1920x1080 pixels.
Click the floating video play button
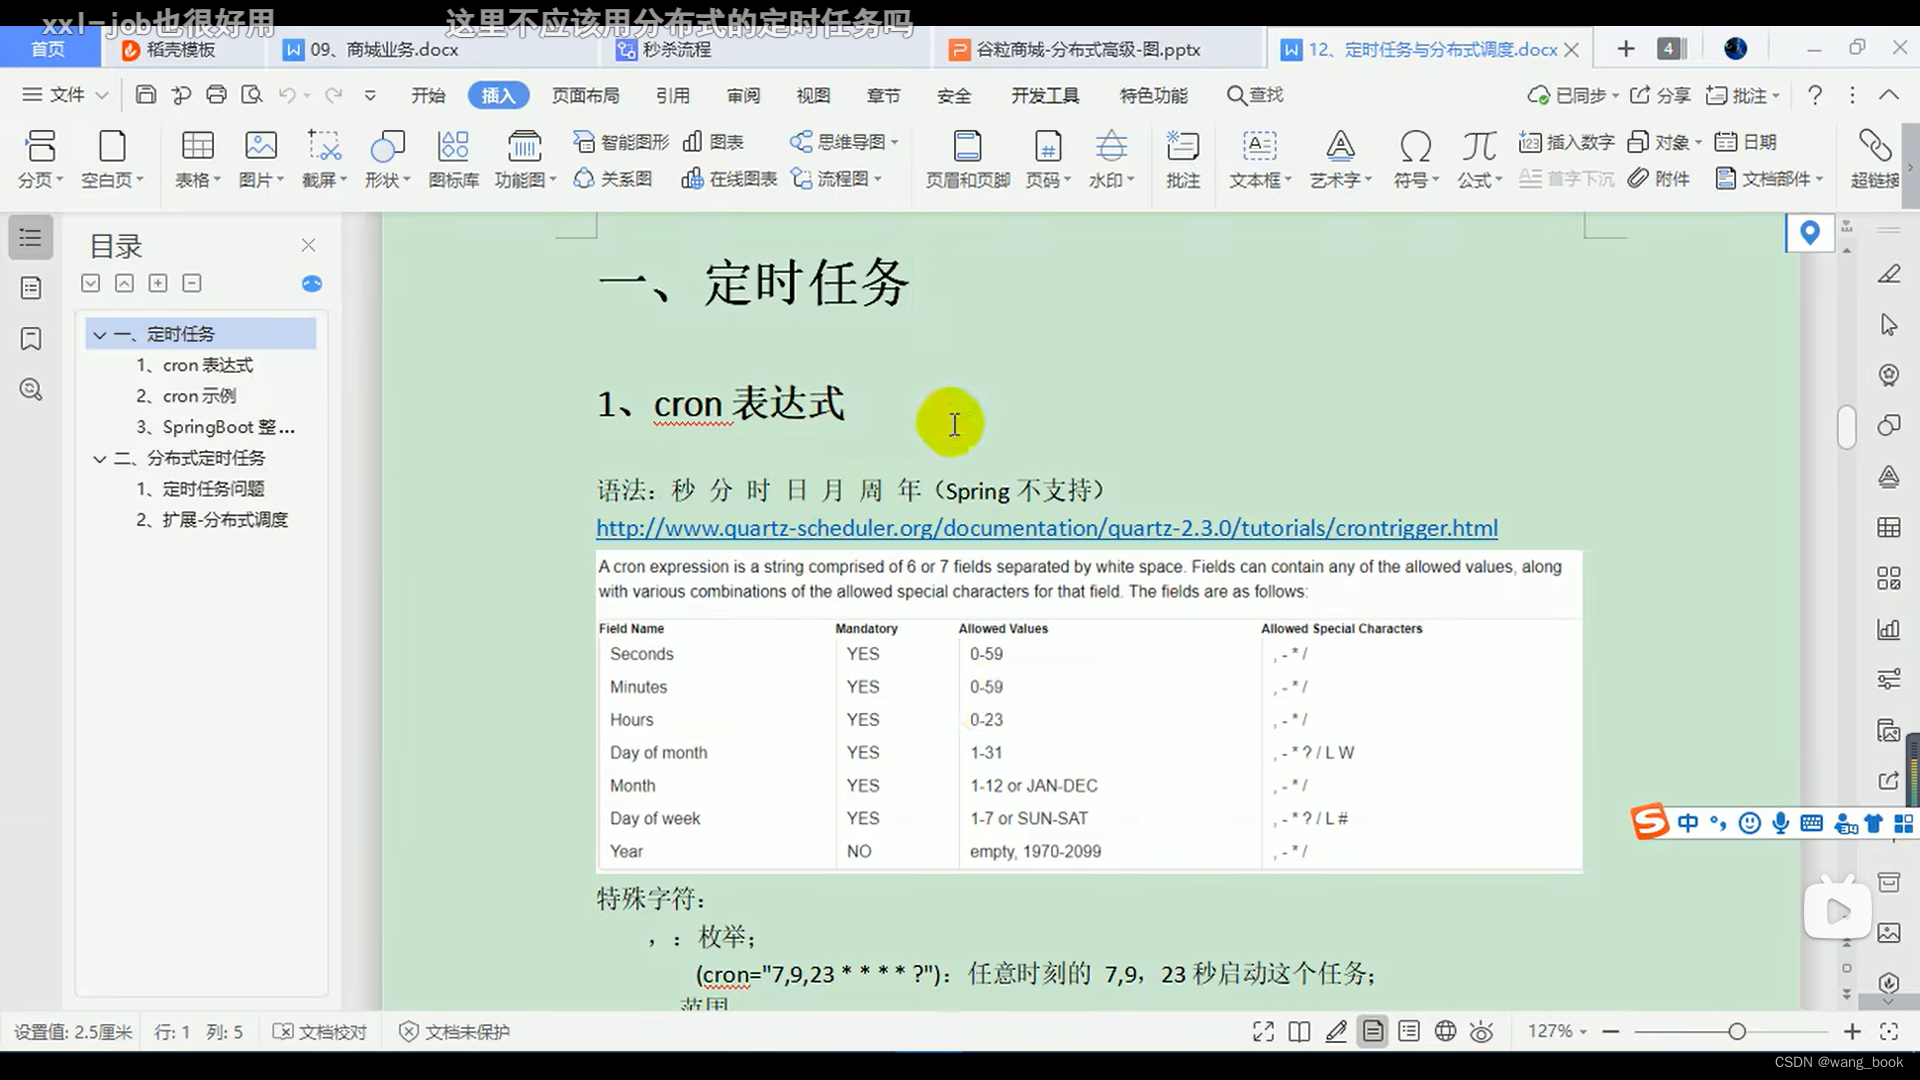pos(1837,911)
